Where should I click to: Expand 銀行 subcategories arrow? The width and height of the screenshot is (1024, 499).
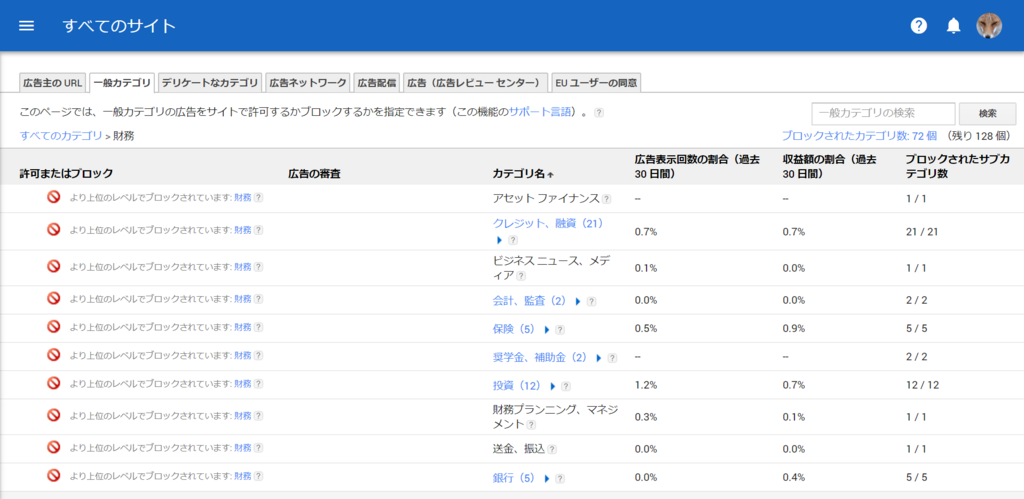point(547,478)
